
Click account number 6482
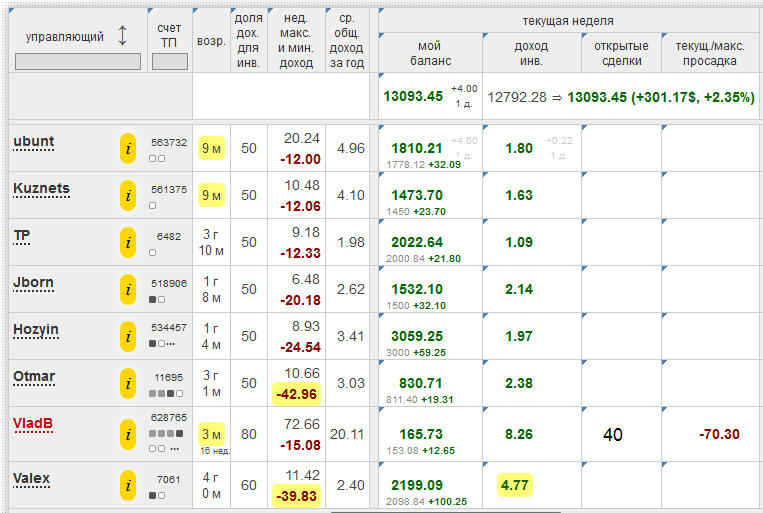169,237
